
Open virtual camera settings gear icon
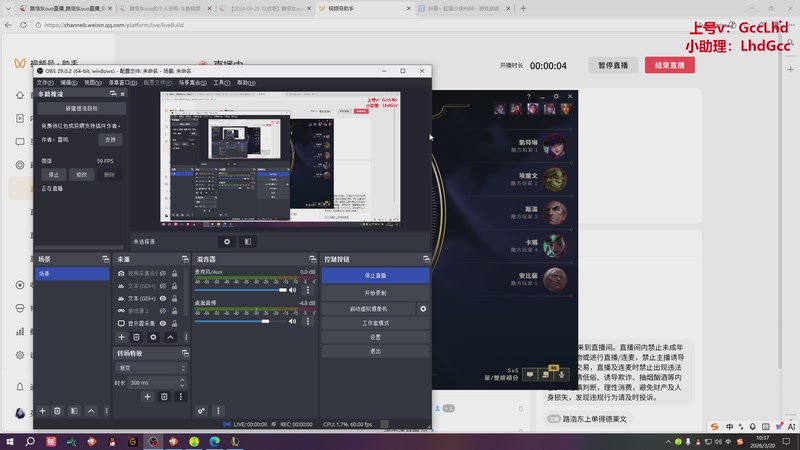(423, 309)
